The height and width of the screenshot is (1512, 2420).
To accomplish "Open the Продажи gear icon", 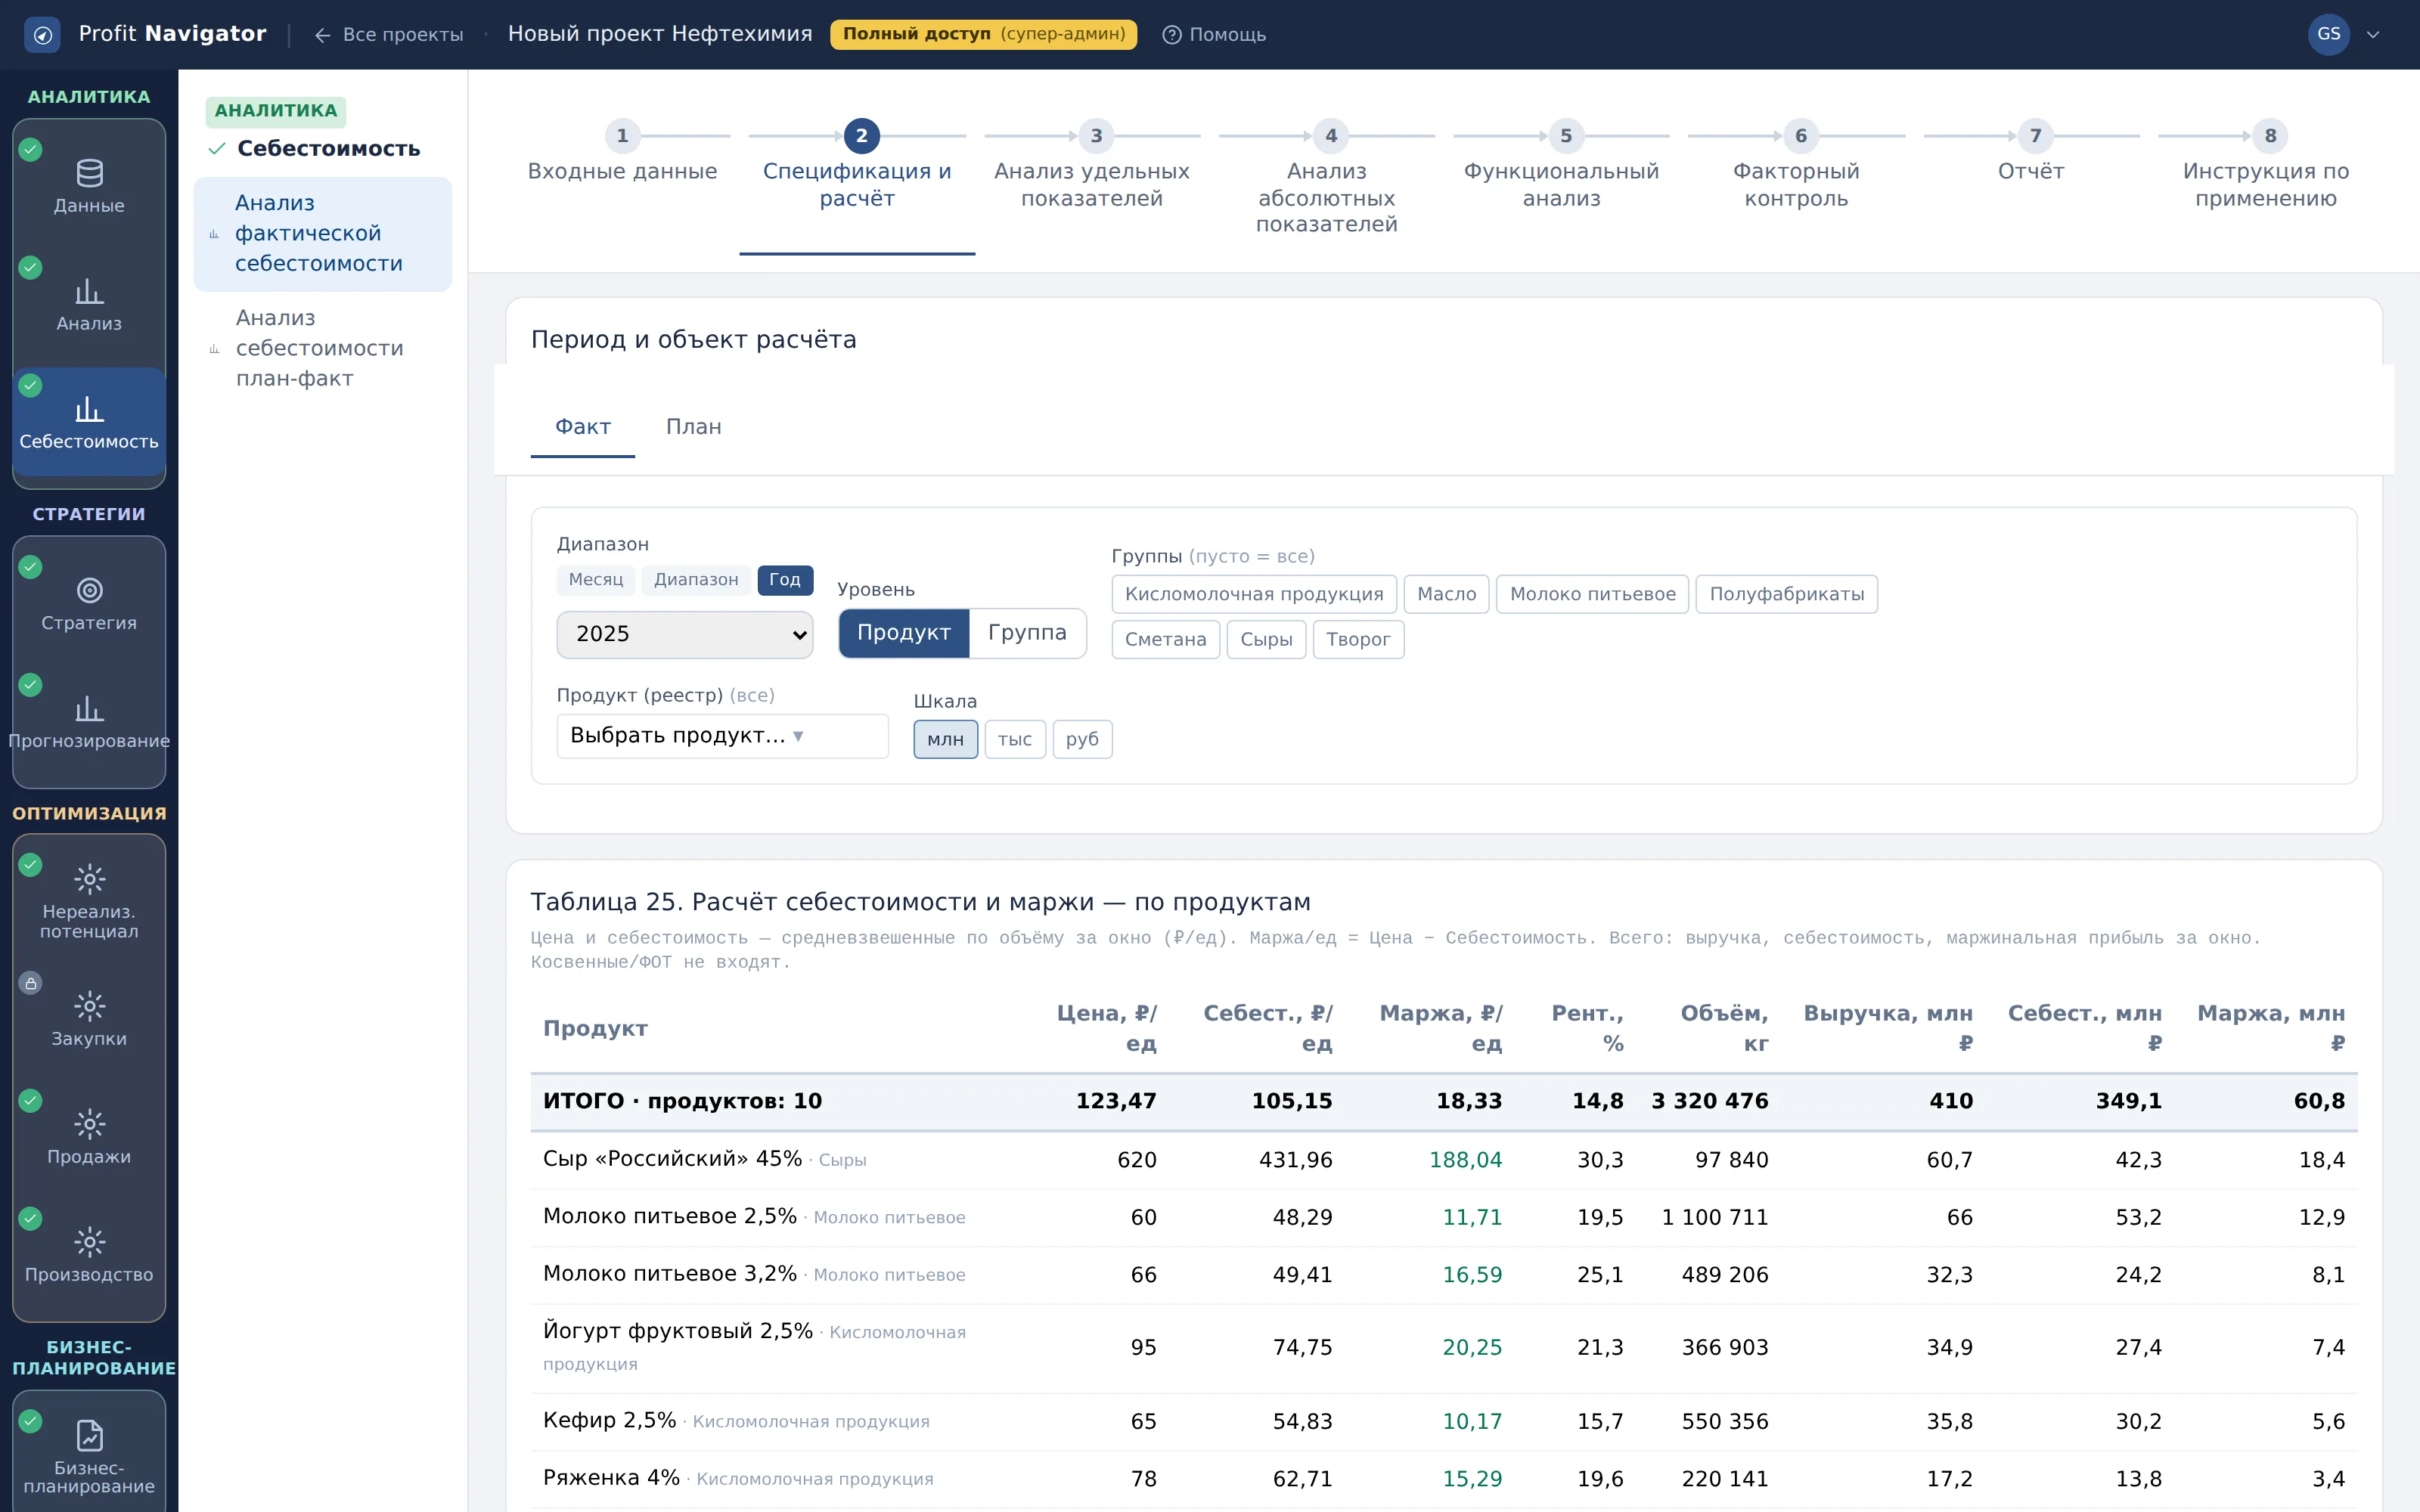I will click(89, 1124).
